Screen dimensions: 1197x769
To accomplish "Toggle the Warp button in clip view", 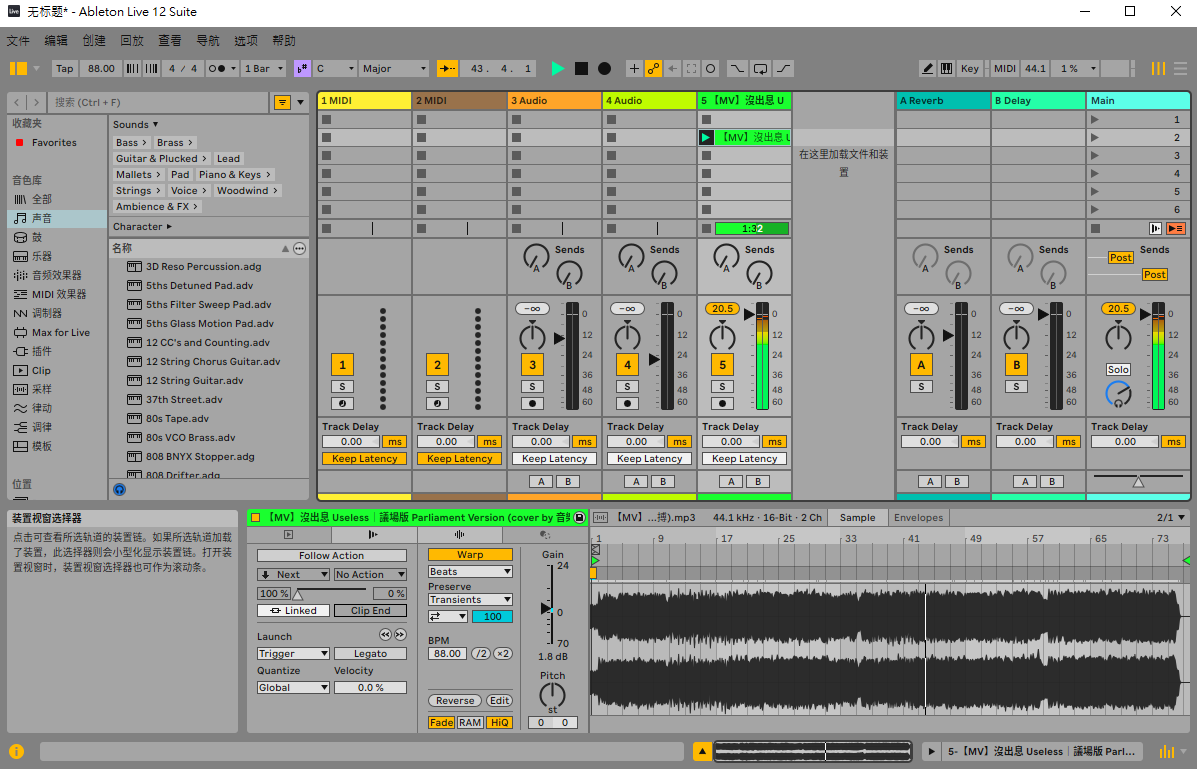I will coord(470,555).
